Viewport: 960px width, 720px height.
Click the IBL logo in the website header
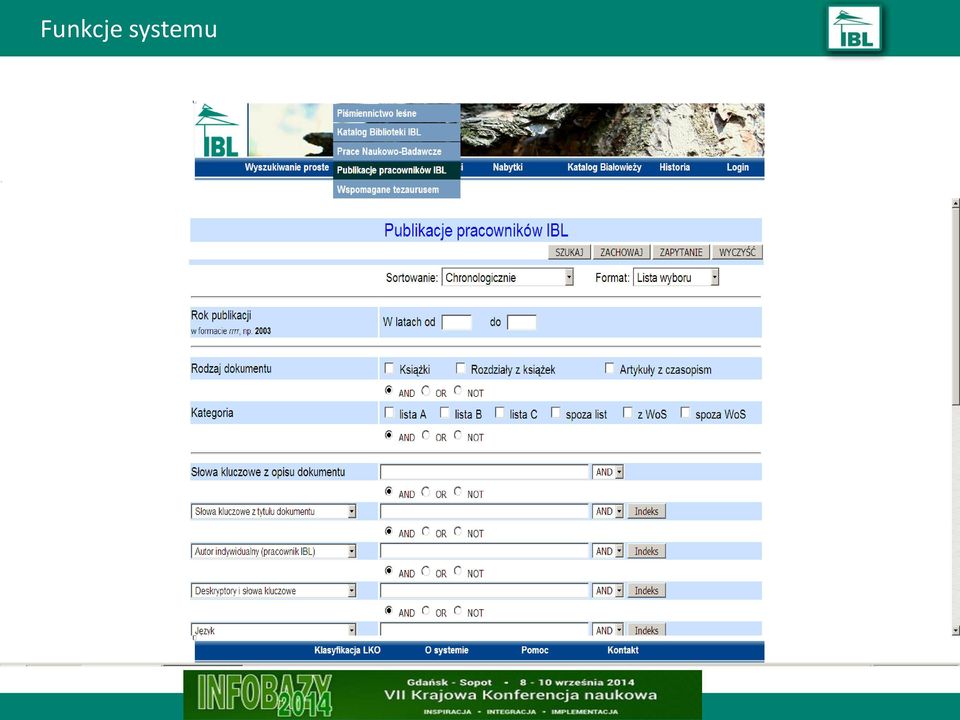[x=217, y=130]
